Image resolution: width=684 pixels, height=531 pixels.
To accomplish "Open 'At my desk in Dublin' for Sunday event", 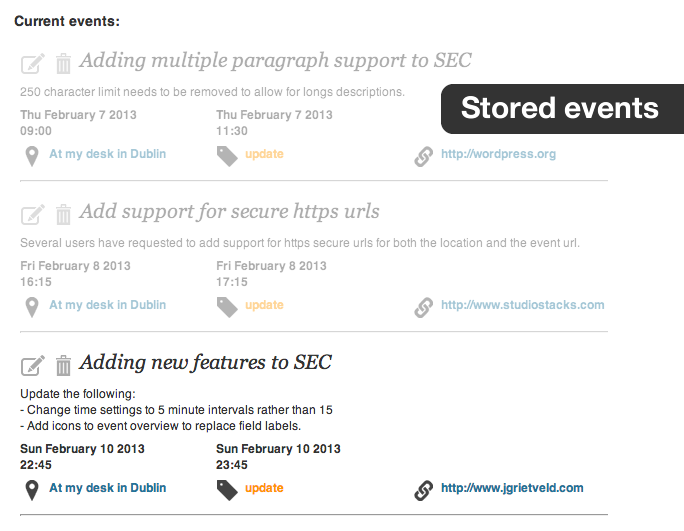I will click(x=107, y=488).
